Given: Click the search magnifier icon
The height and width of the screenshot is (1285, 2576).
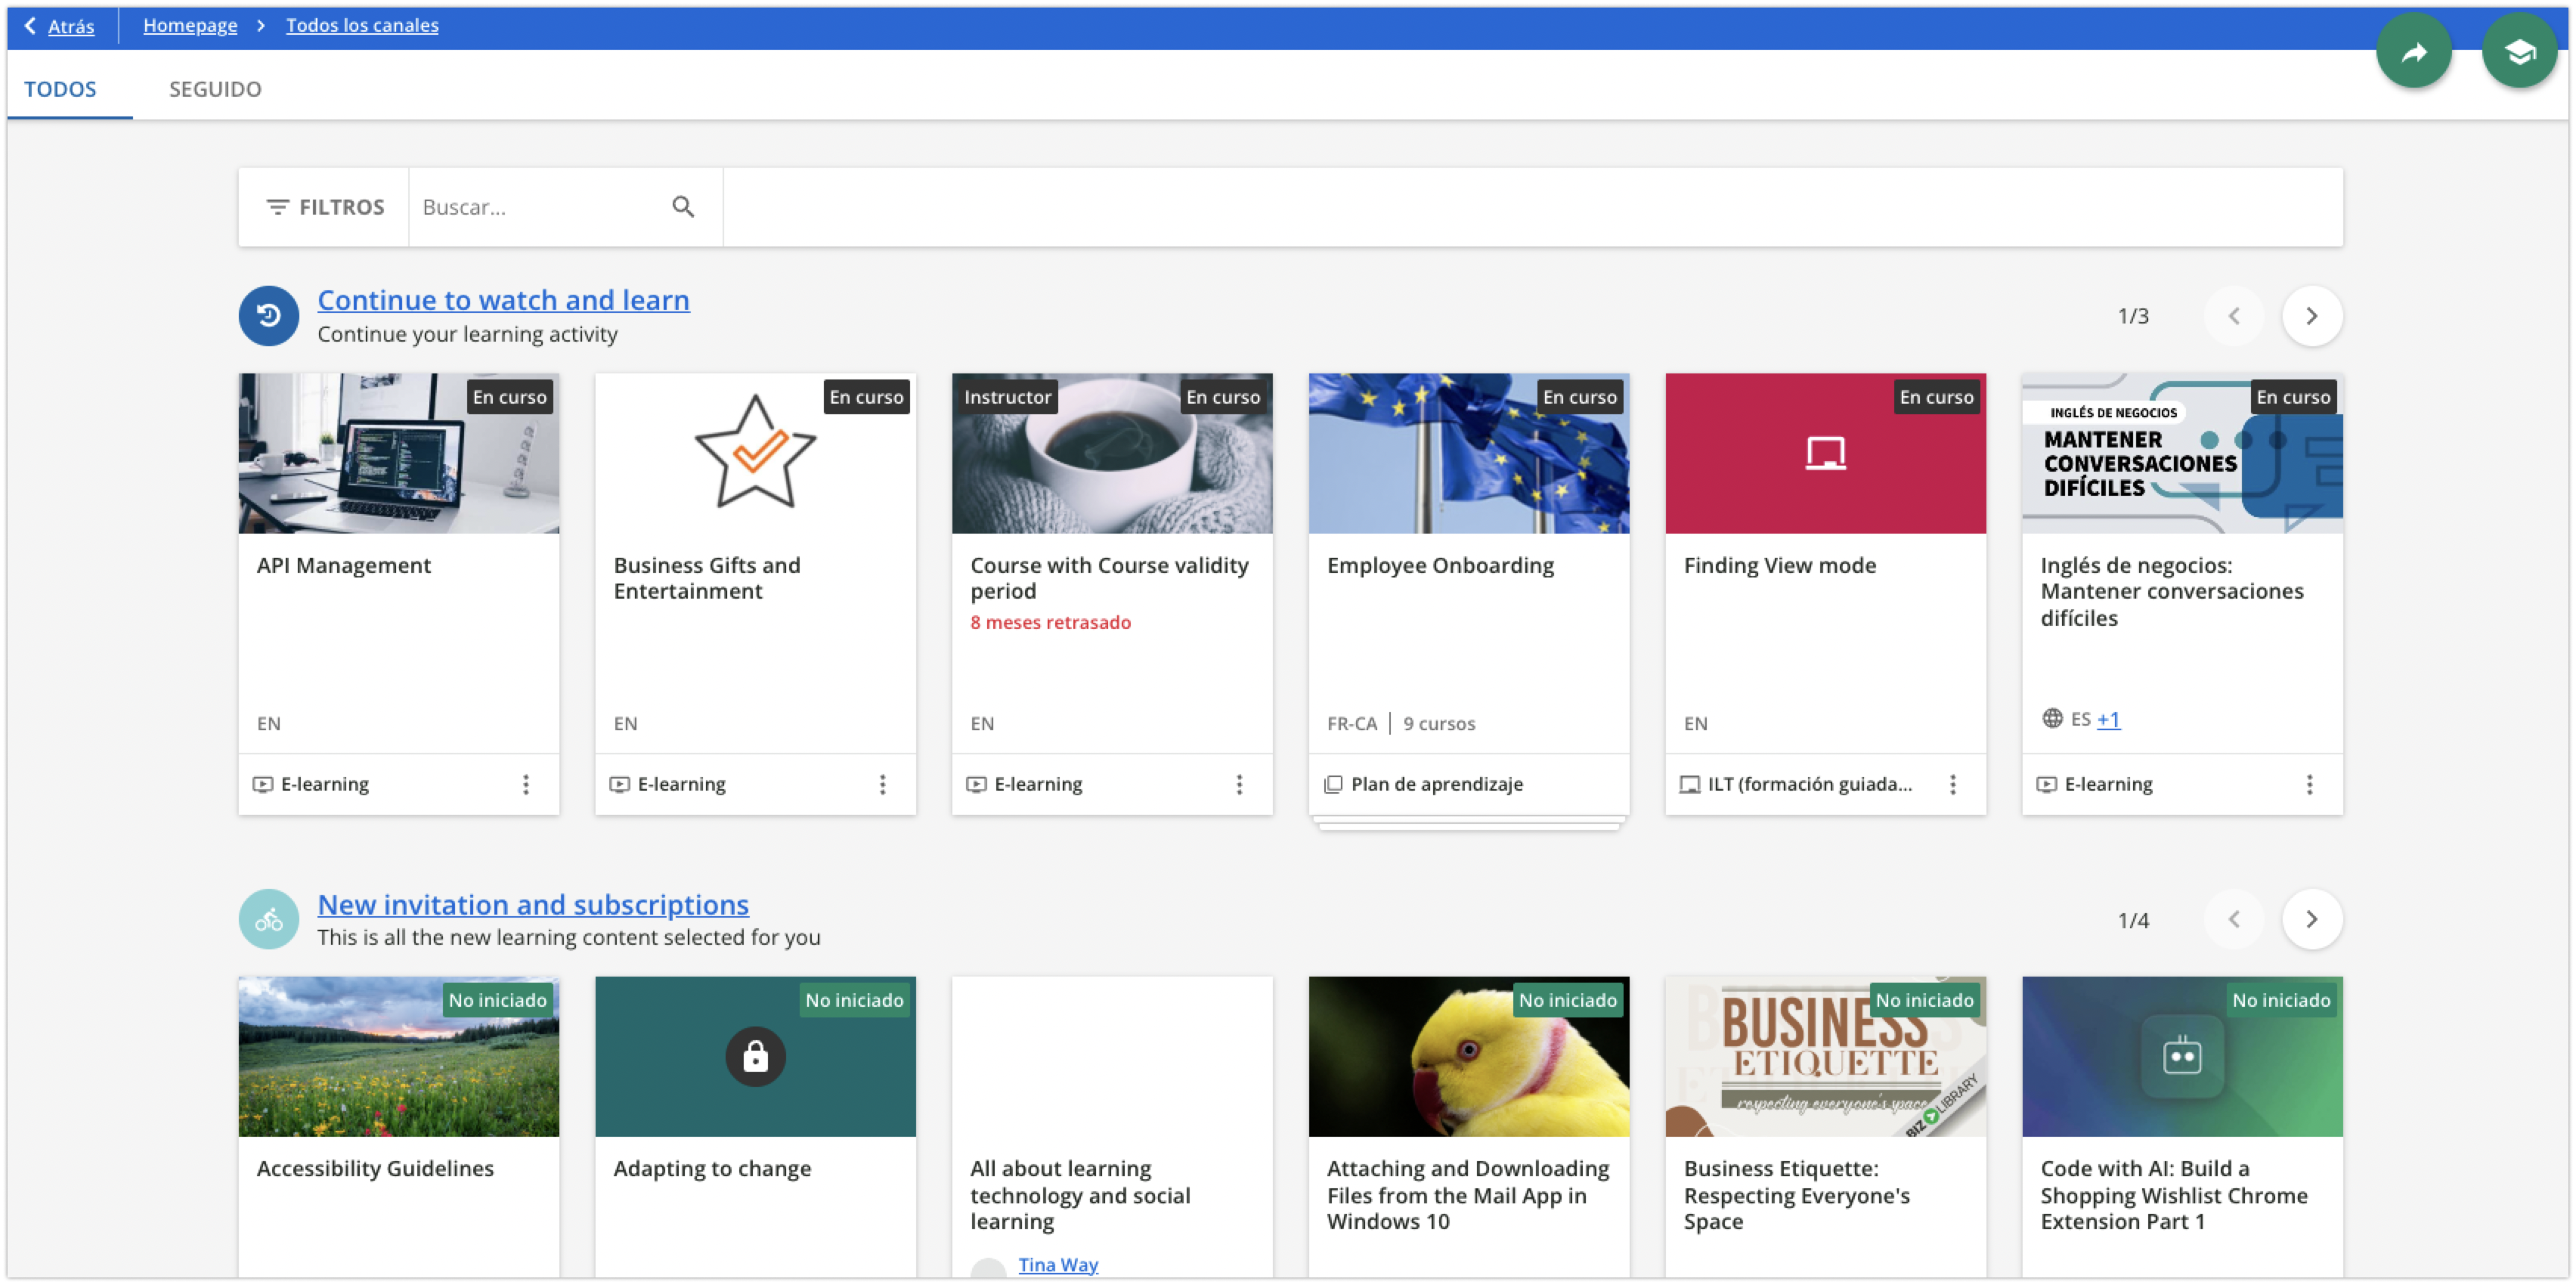Looking at the screenshot, I should (683, 207).
